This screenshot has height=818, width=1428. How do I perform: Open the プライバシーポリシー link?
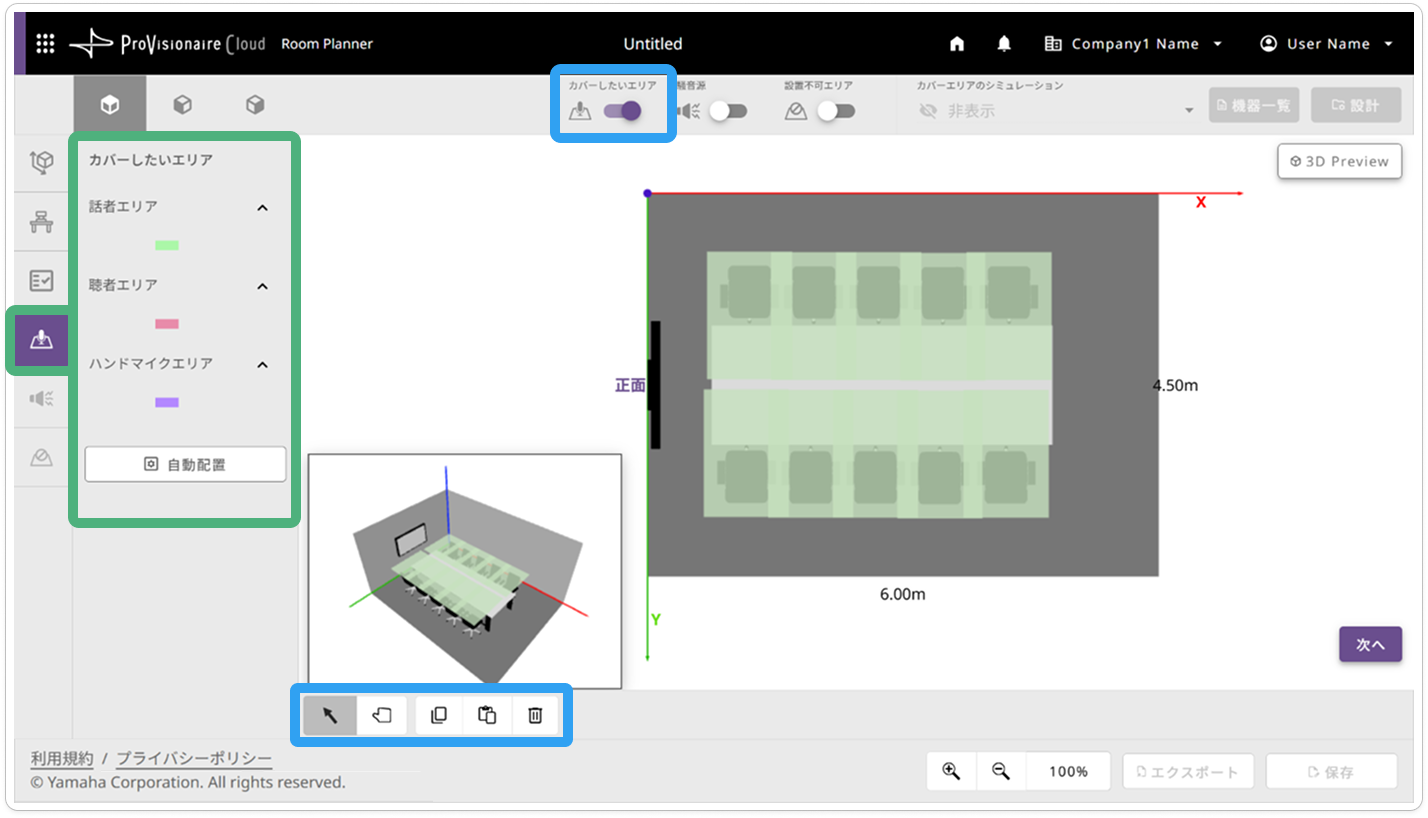click(194, 758)
